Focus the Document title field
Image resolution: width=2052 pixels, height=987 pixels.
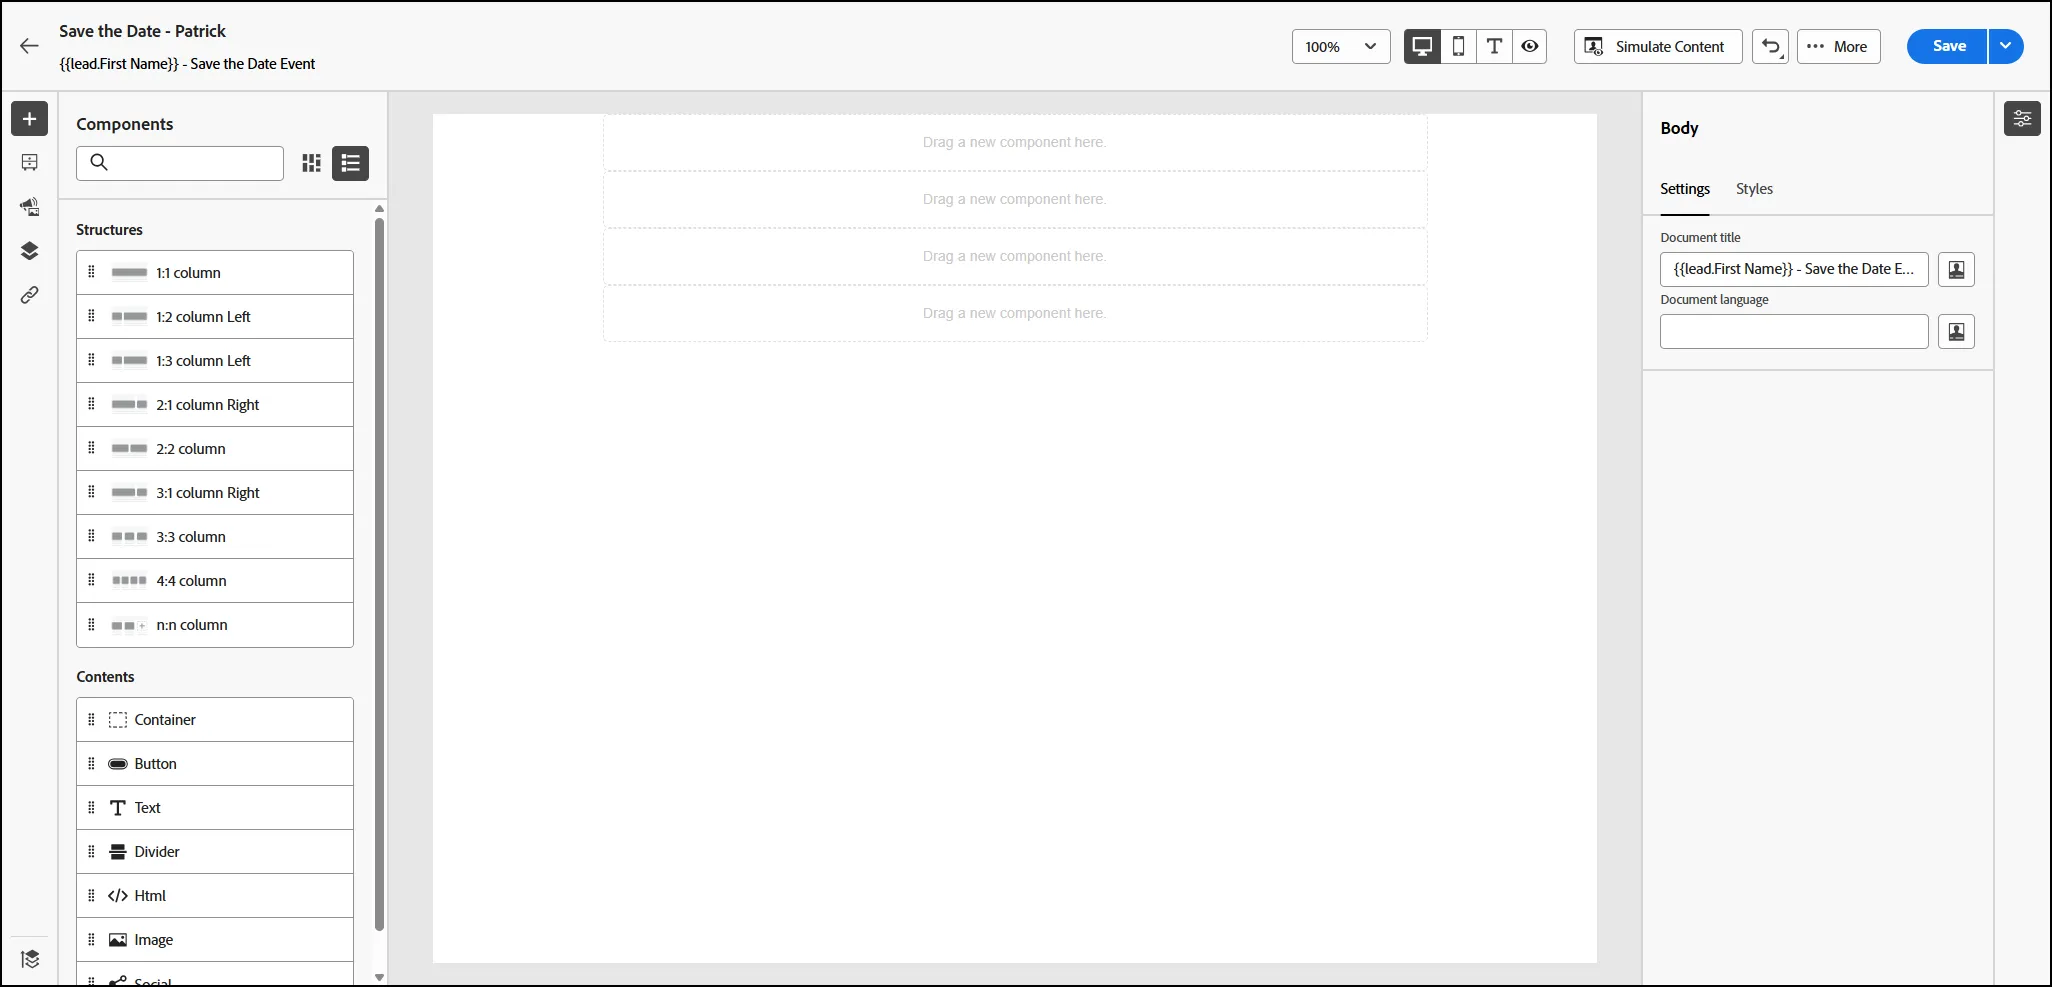[x=1794, y=270]
